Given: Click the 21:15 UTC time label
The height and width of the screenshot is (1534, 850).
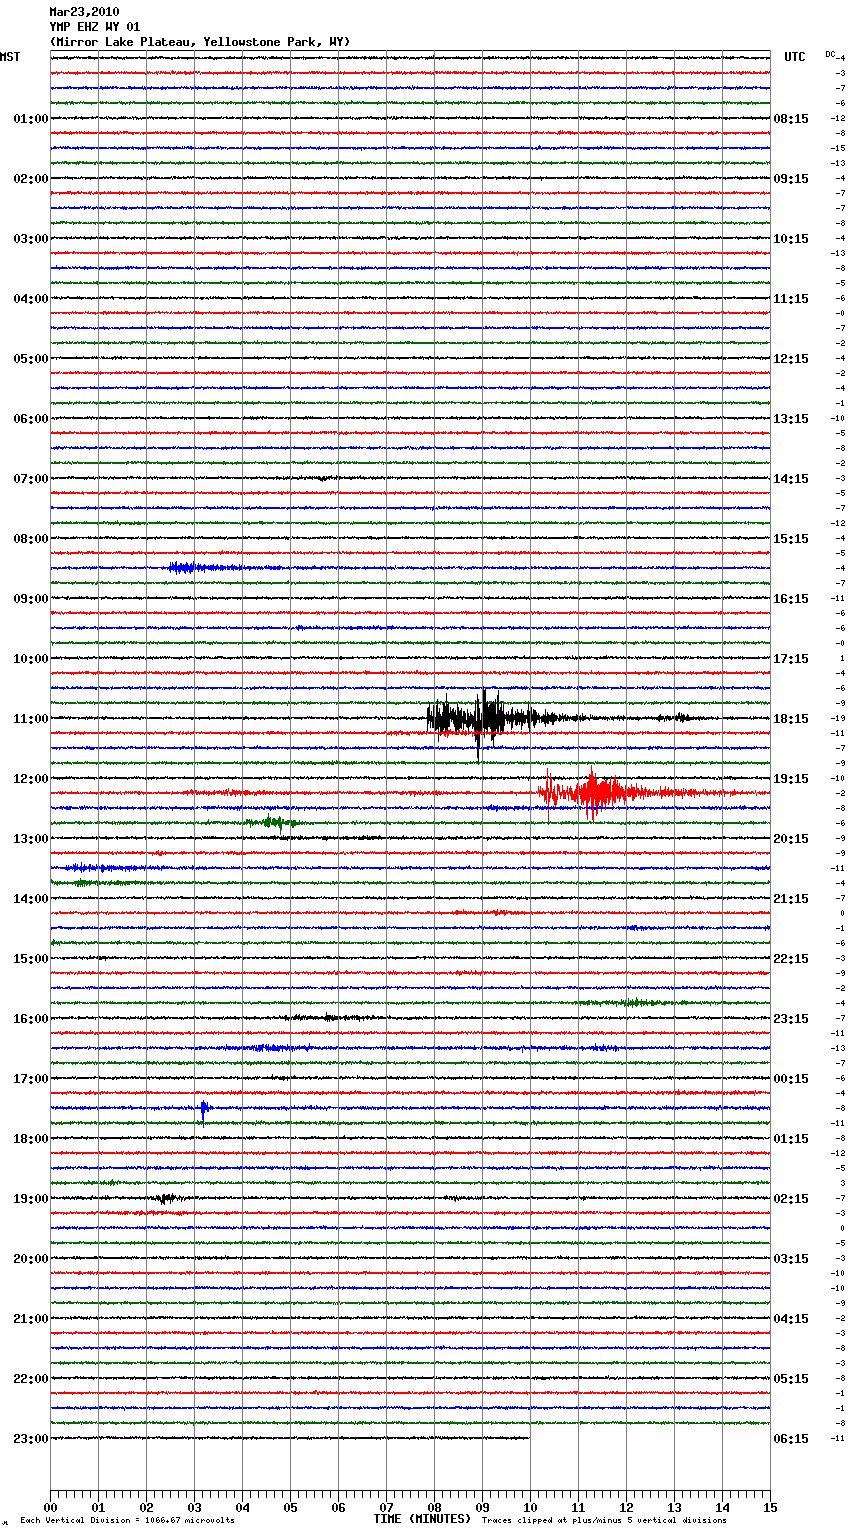Looking at the screenshot, I should (x=791, y=899).
